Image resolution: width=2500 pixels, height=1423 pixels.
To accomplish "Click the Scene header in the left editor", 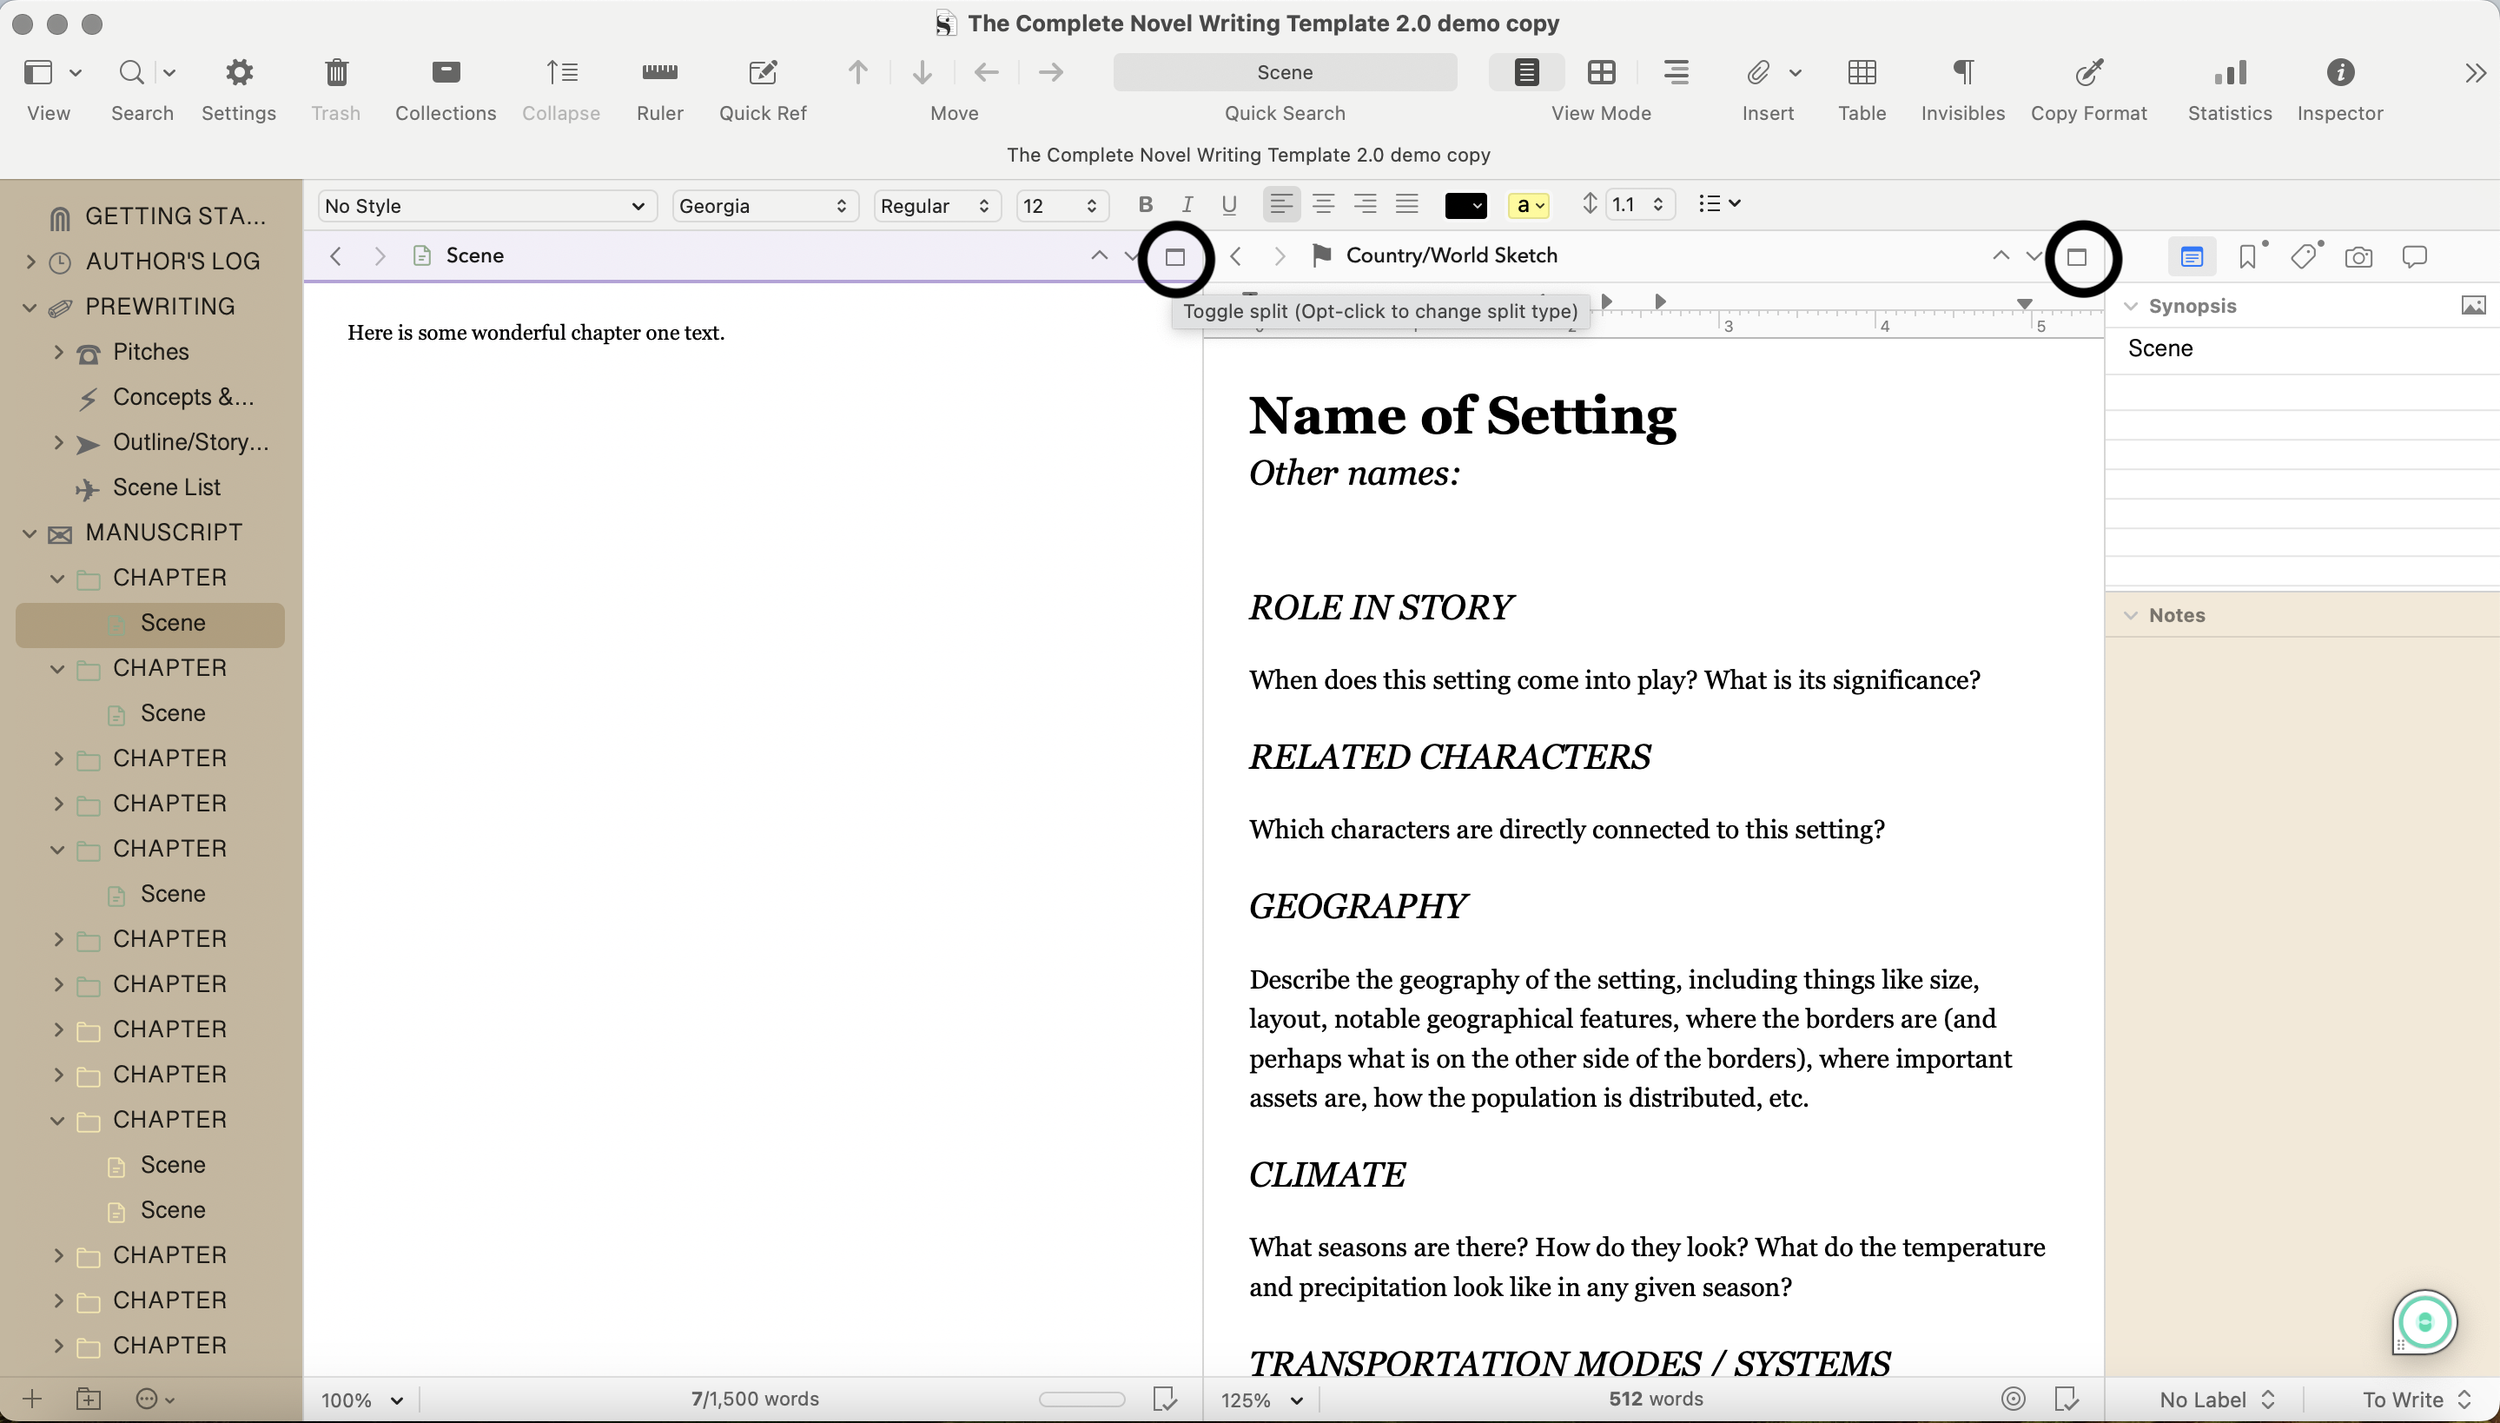I will coord(476,255).
